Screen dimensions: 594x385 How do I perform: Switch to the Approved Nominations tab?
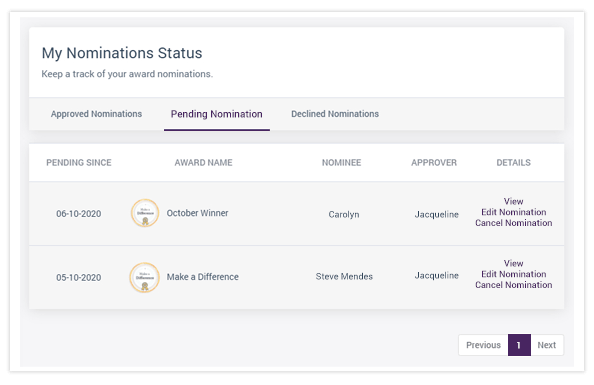pyautogui.click(x=96, y=114)
